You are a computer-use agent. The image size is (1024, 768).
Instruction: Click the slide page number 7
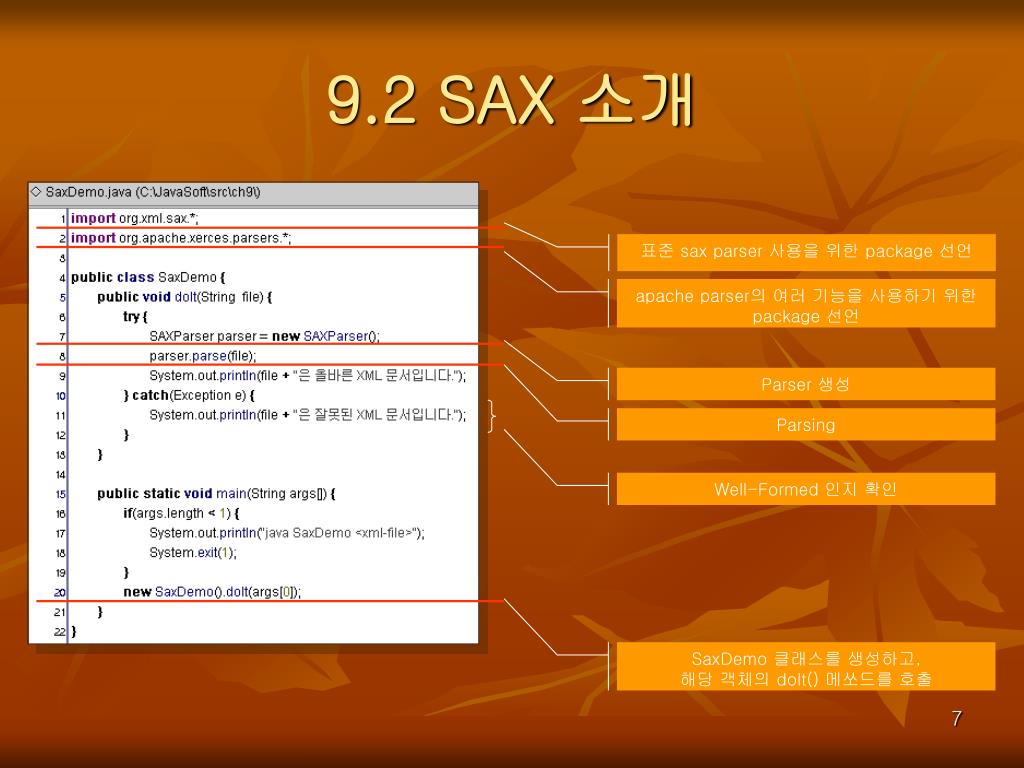pyautogui.click(x=957, y=718)
